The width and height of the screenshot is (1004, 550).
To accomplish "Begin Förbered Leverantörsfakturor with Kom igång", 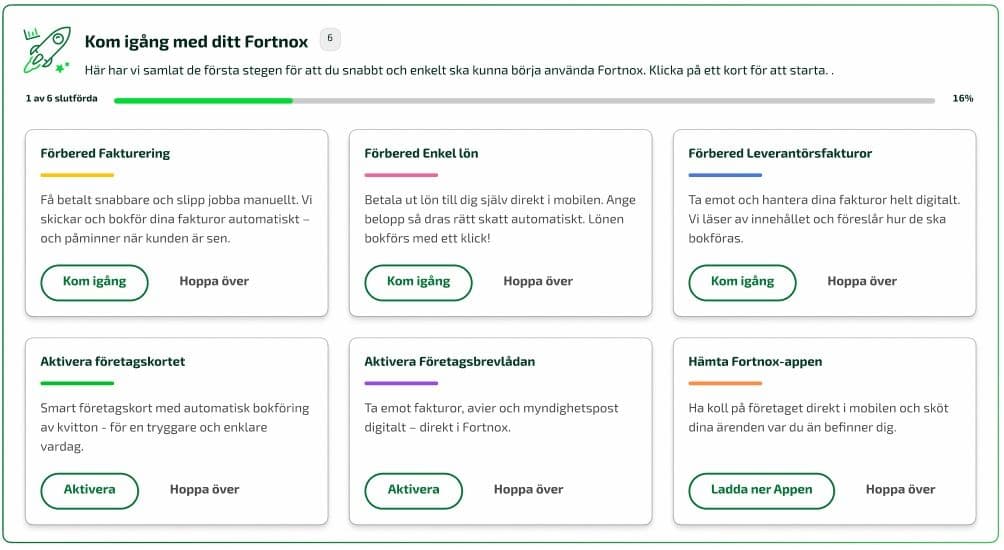I will click(742, 282).
